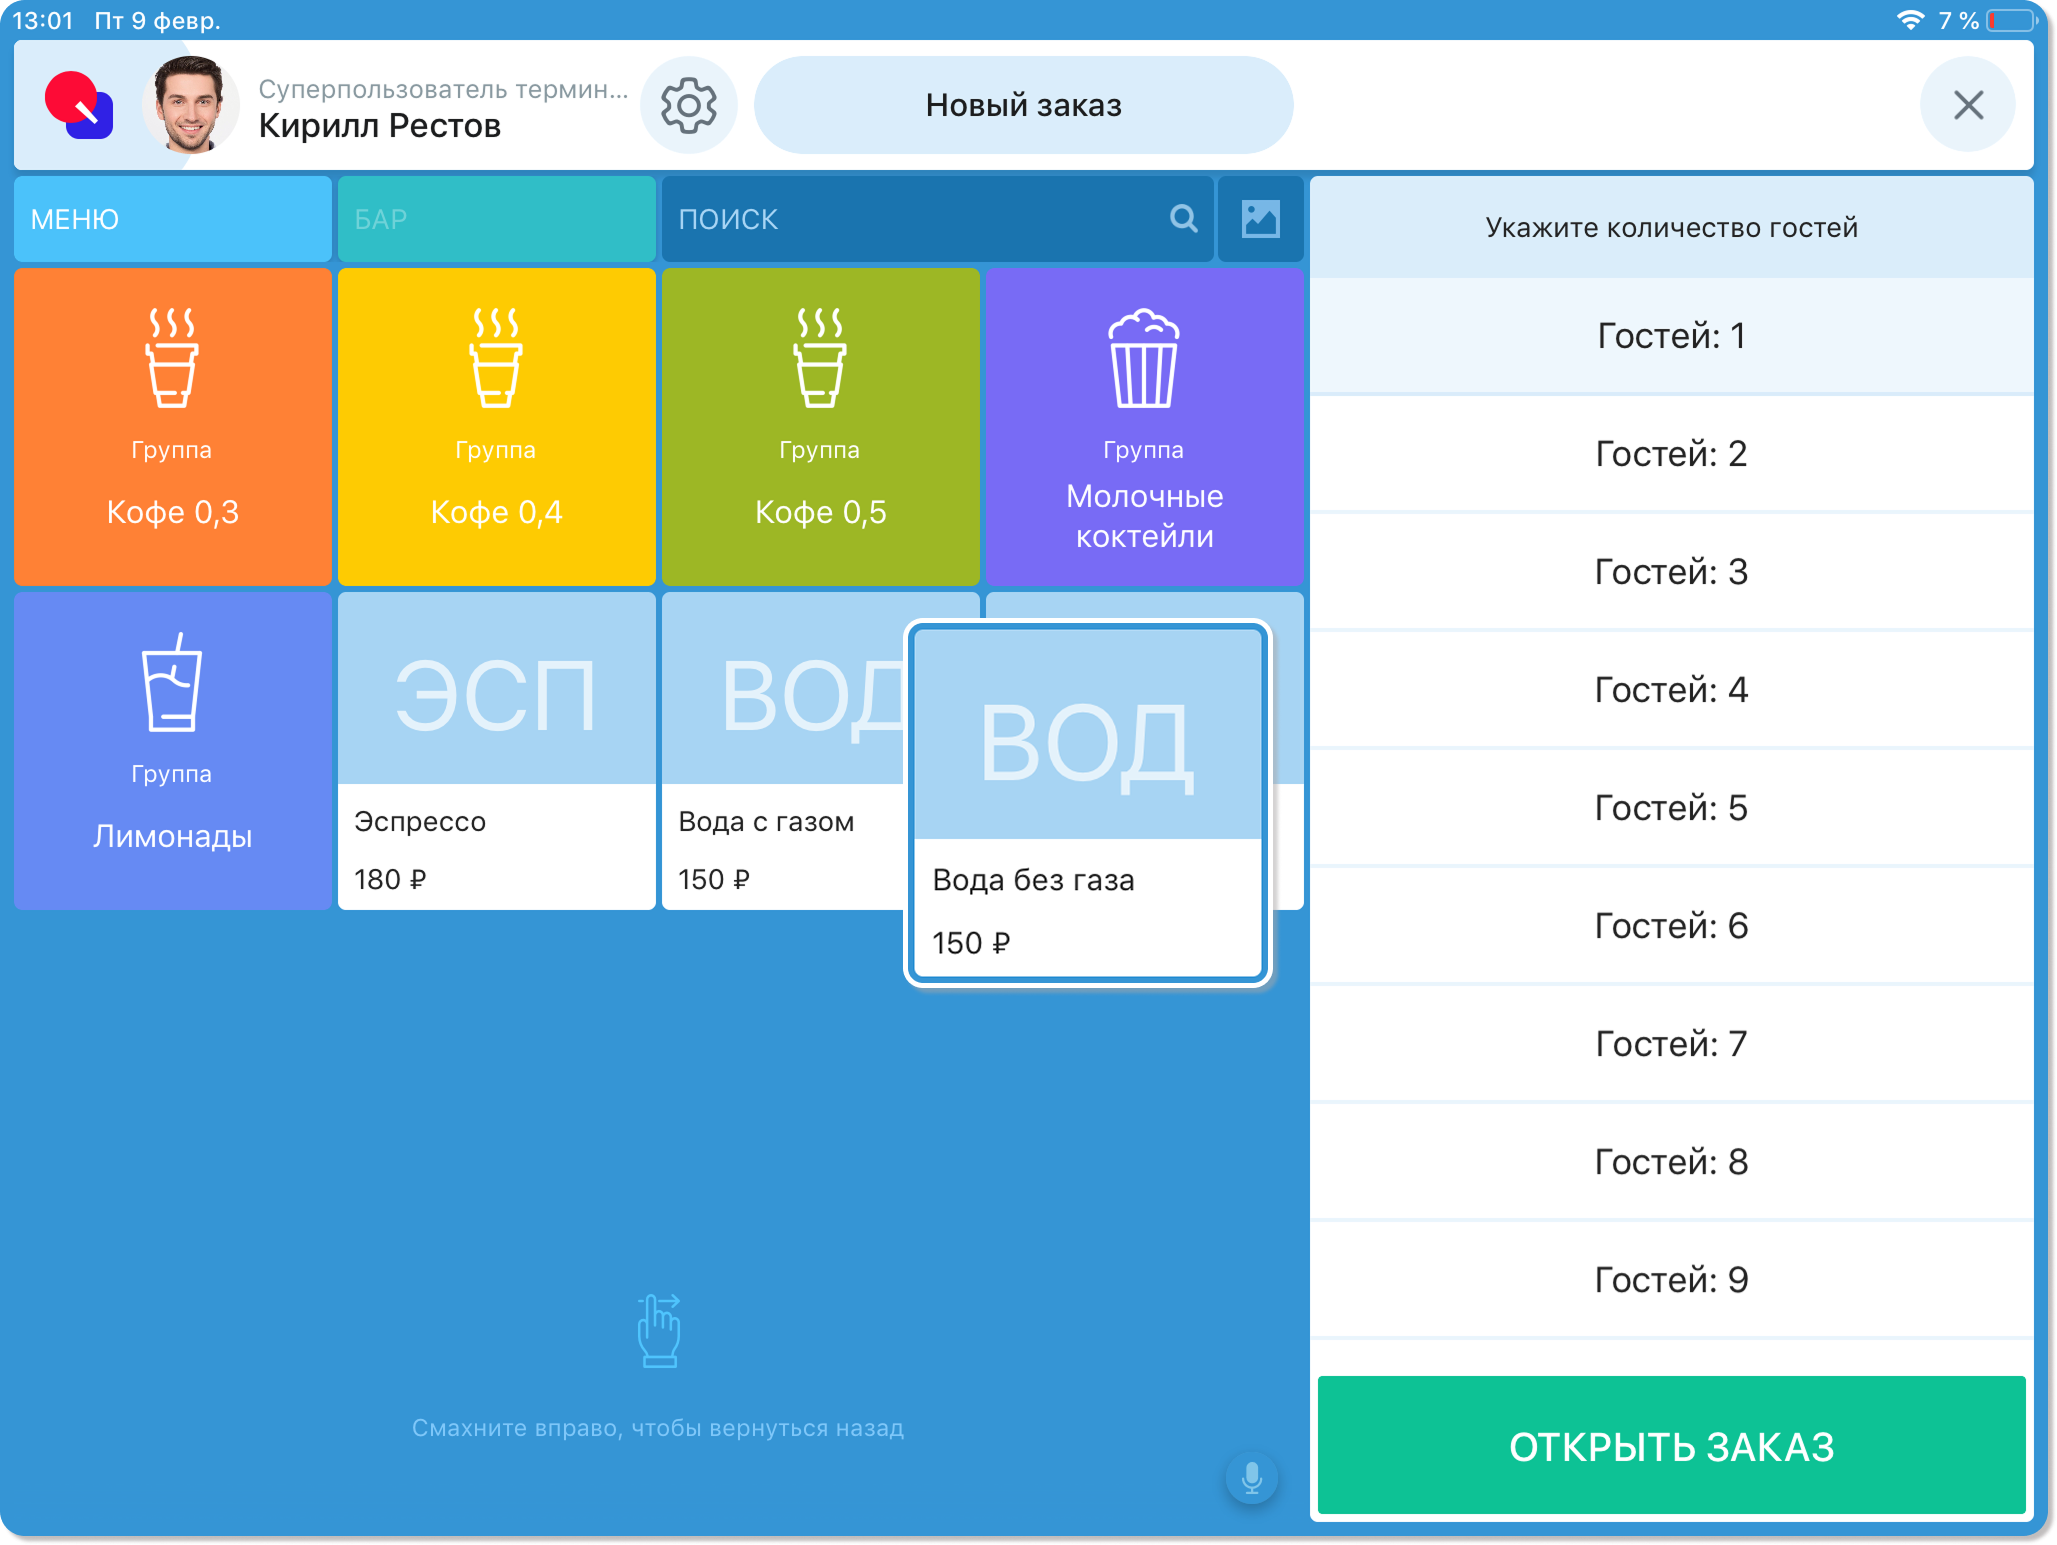Click the Новый заказ button
2057x1545 pixels.
click(1023, 105)
